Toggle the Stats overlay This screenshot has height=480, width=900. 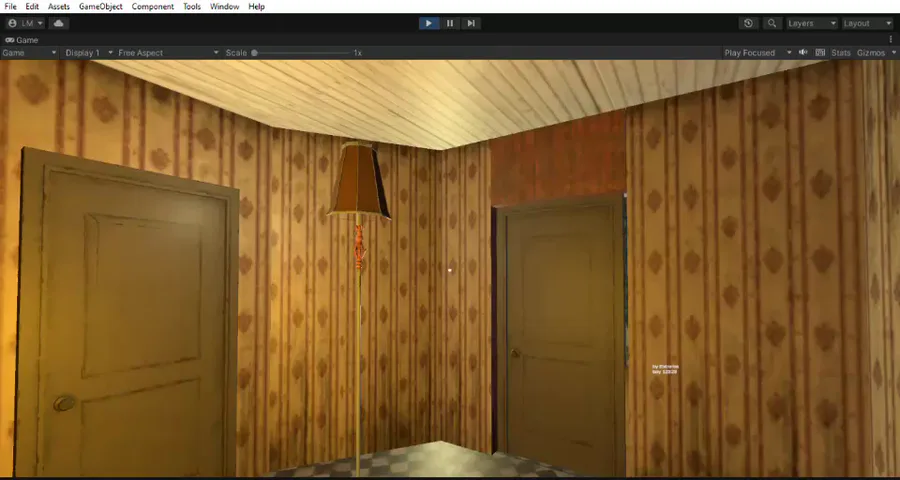pyautogui.click(x=841, y=53)
